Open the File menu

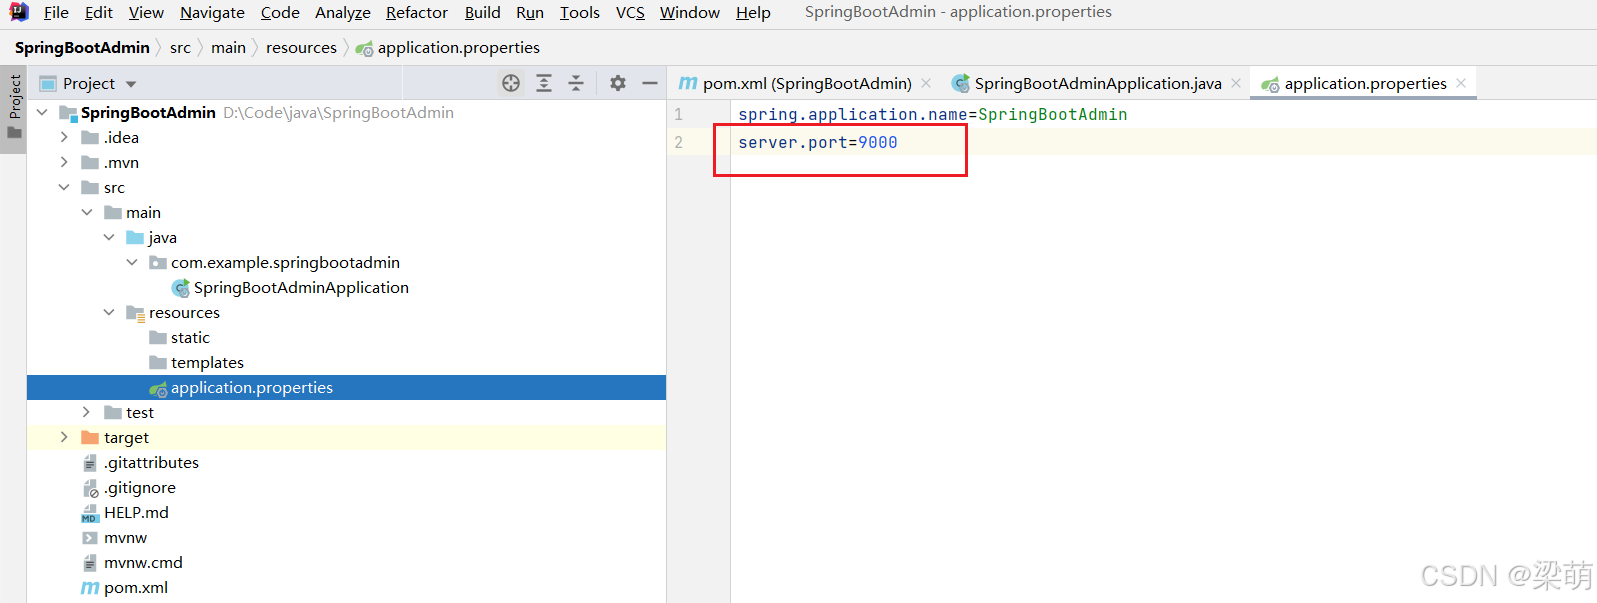[x=56, y=12]
